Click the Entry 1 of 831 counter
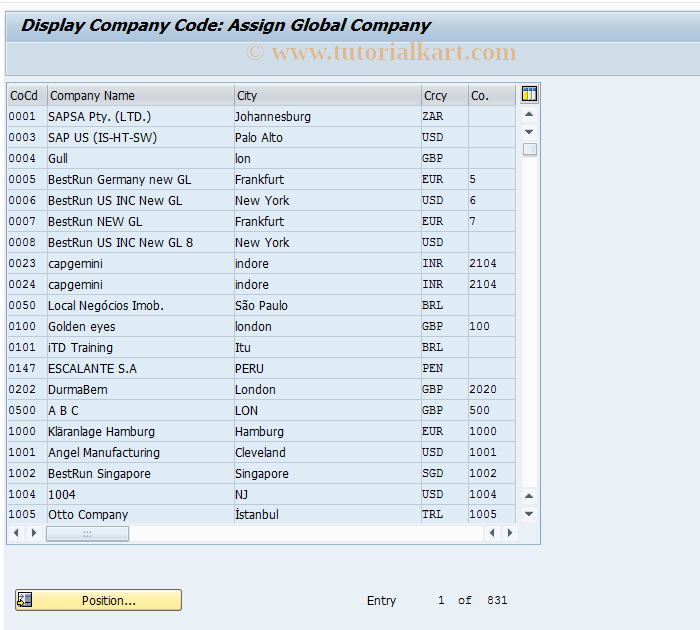Image resolution: width=700 pixels, height=630 pixels. [x=437, y=600]
